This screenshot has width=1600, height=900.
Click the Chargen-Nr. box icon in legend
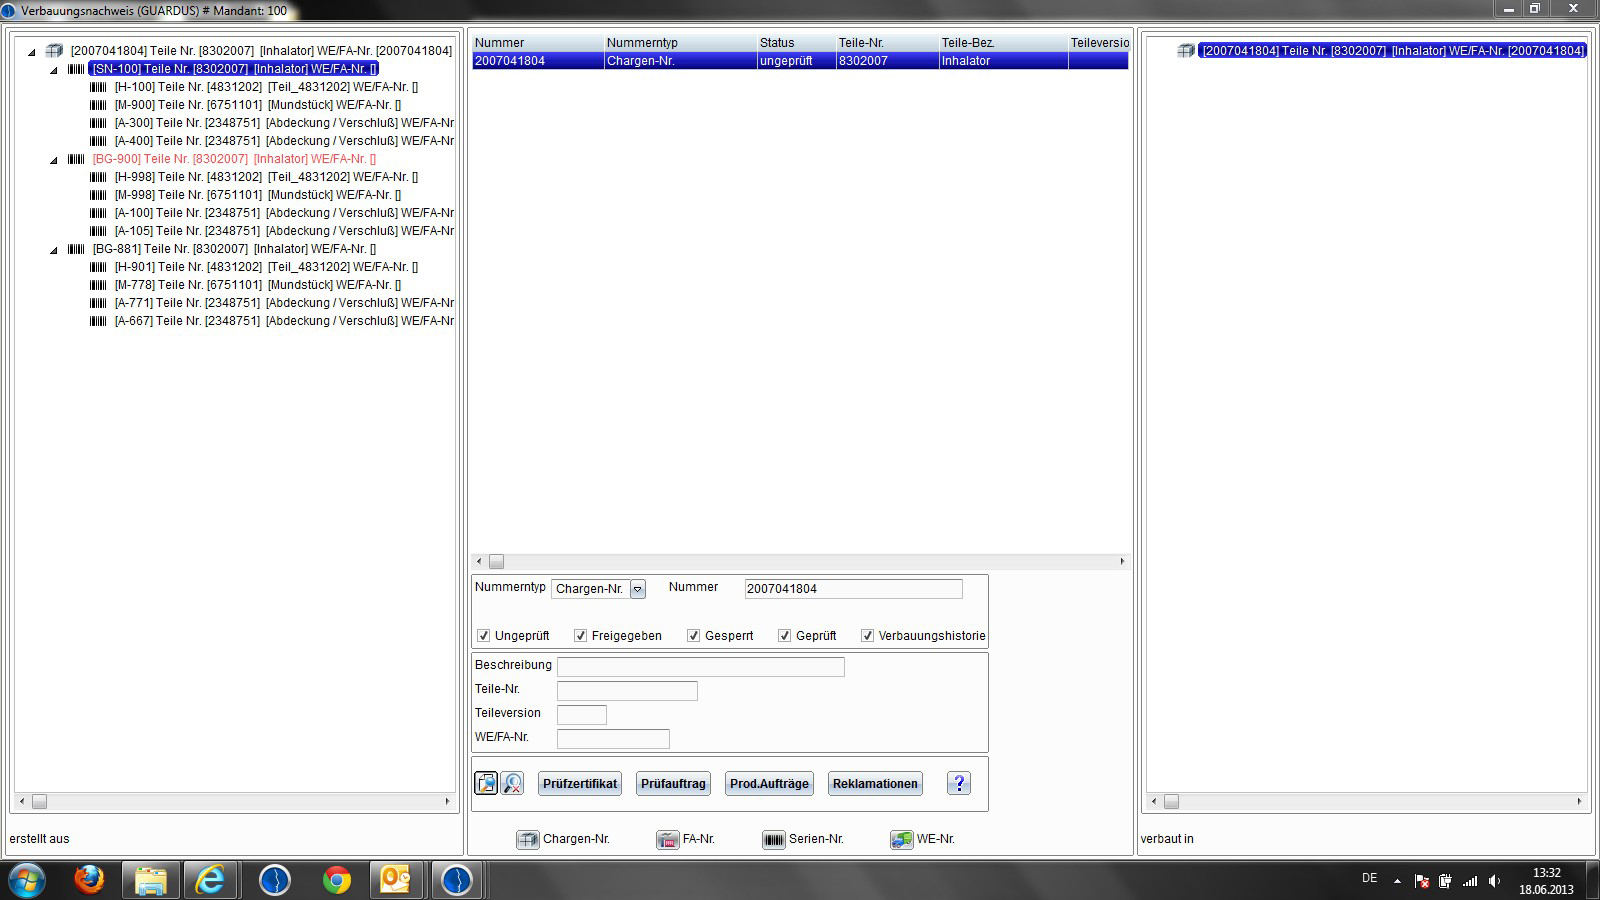[527, 840]
